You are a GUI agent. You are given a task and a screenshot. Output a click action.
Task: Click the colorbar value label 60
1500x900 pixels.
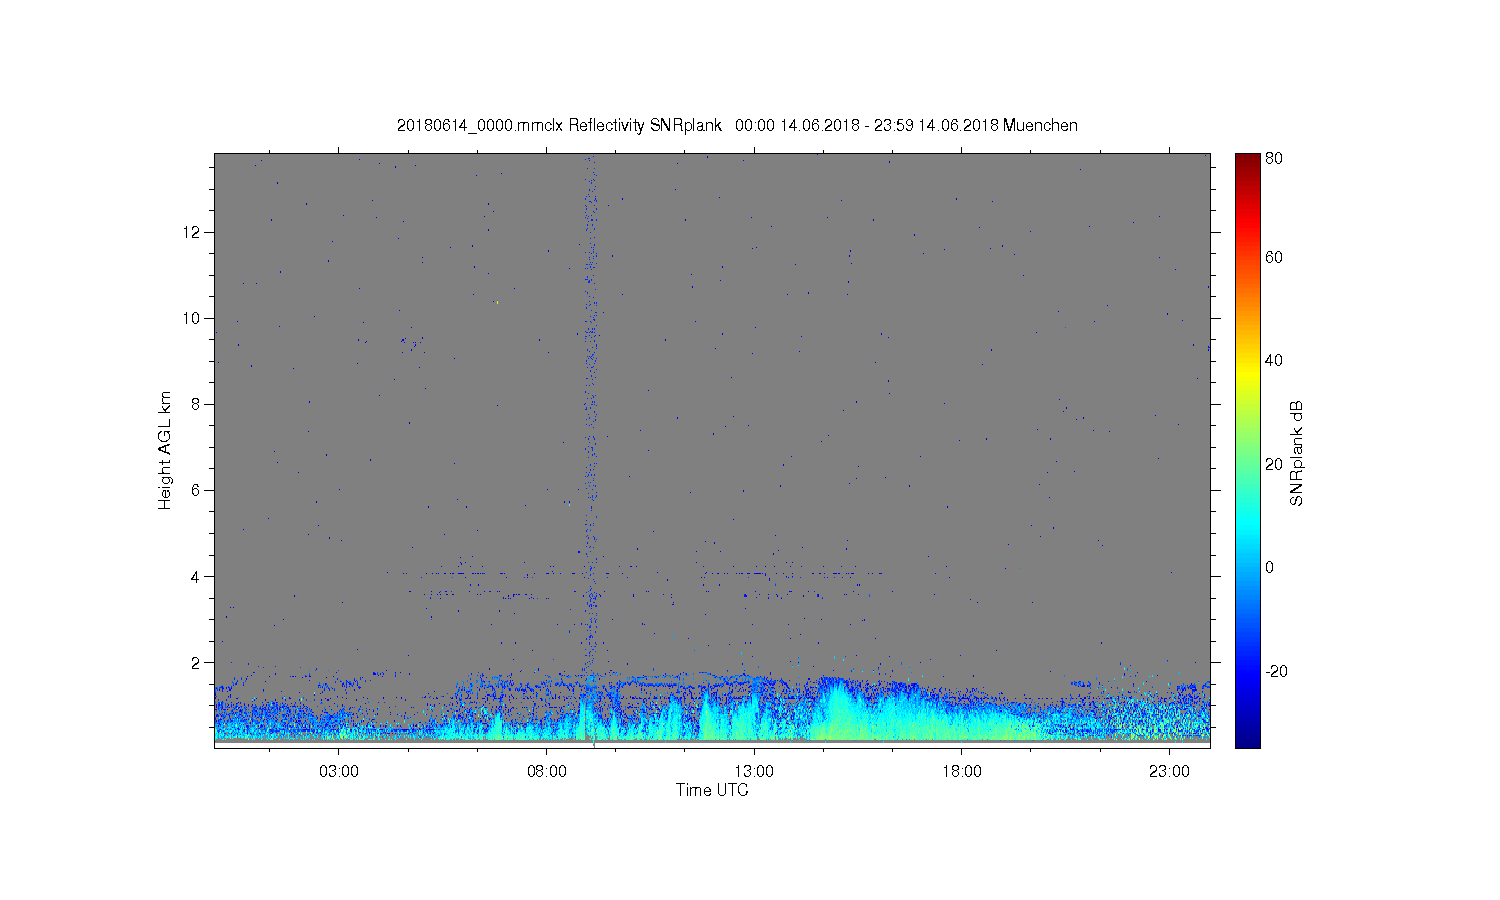[x=1274, y=257]
